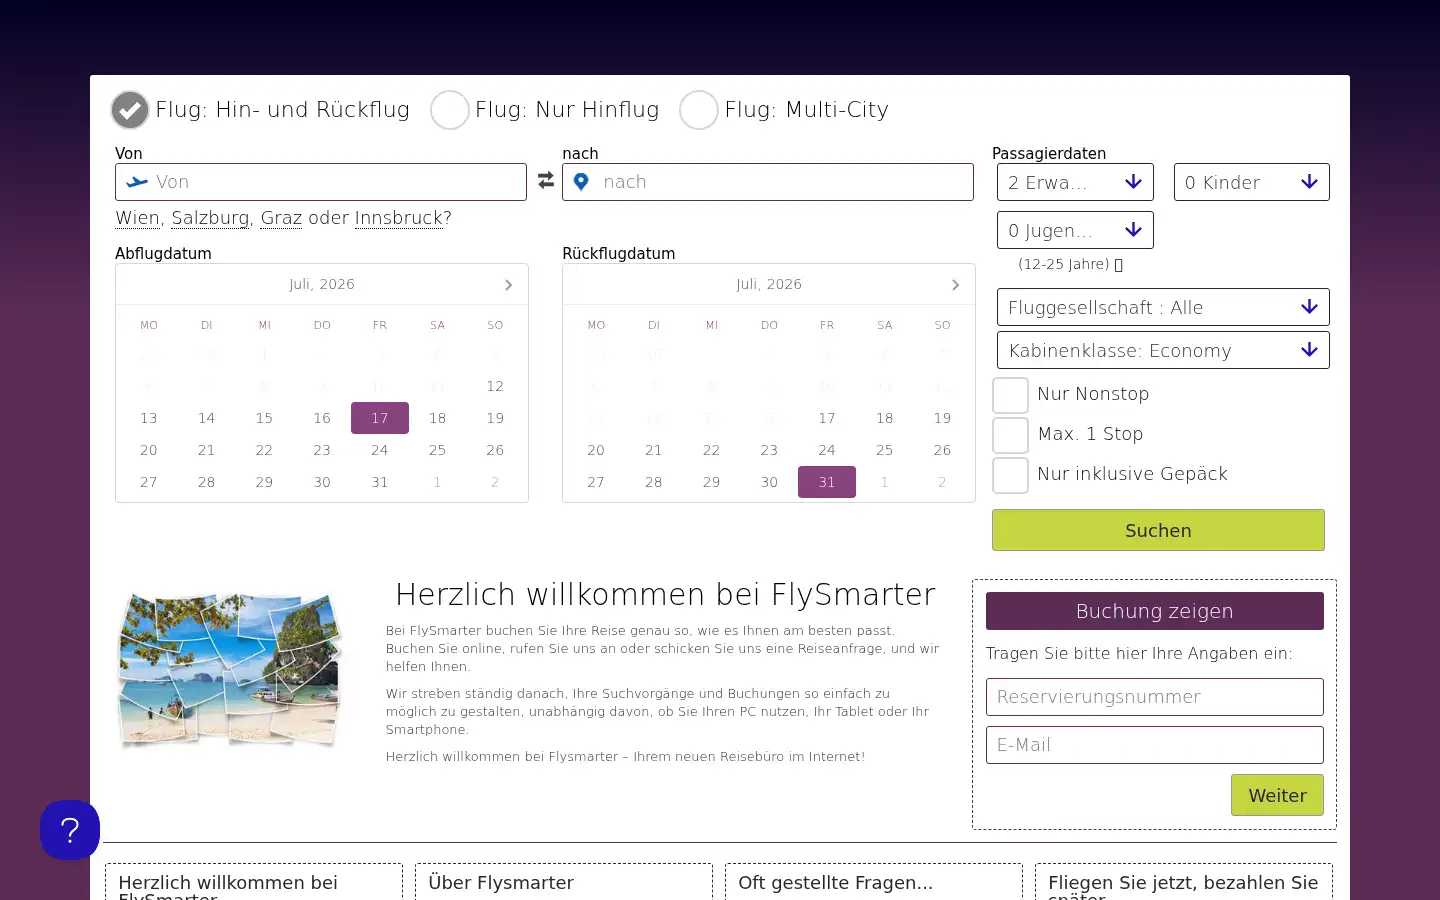Select 31 in the Rückflugdatum calendar
The width and height of the screenshot is (1440, 900).
point(827,482)
